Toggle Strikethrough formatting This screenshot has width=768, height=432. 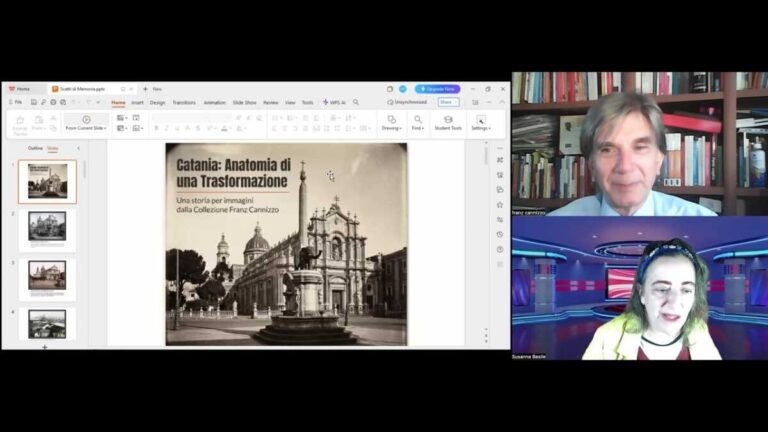pyautogui.click(x=198, y=128)
